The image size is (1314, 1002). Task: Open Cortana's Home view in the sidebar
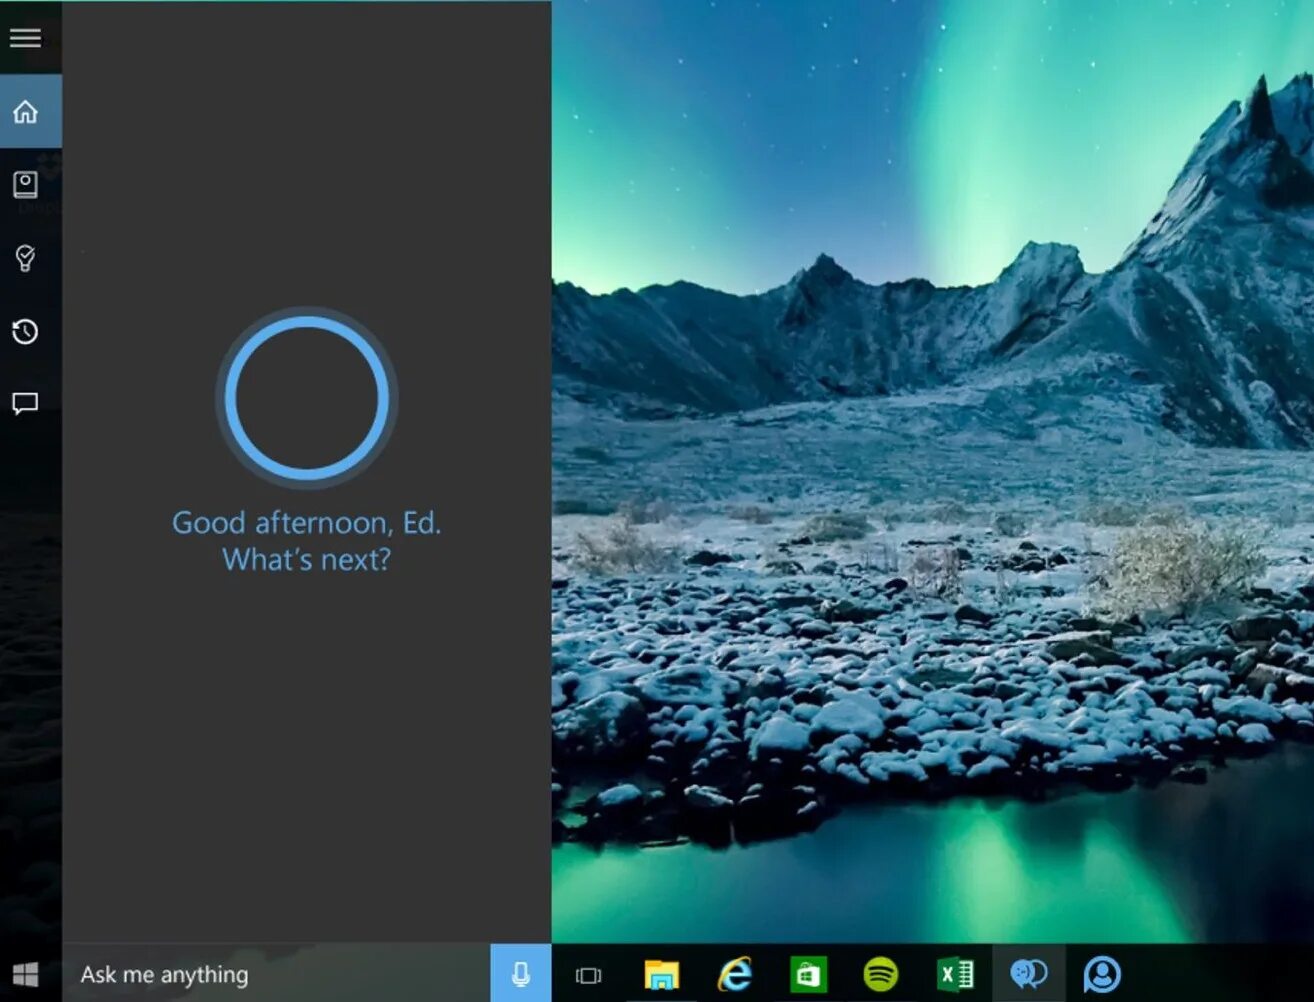click(x=24, y=111)
